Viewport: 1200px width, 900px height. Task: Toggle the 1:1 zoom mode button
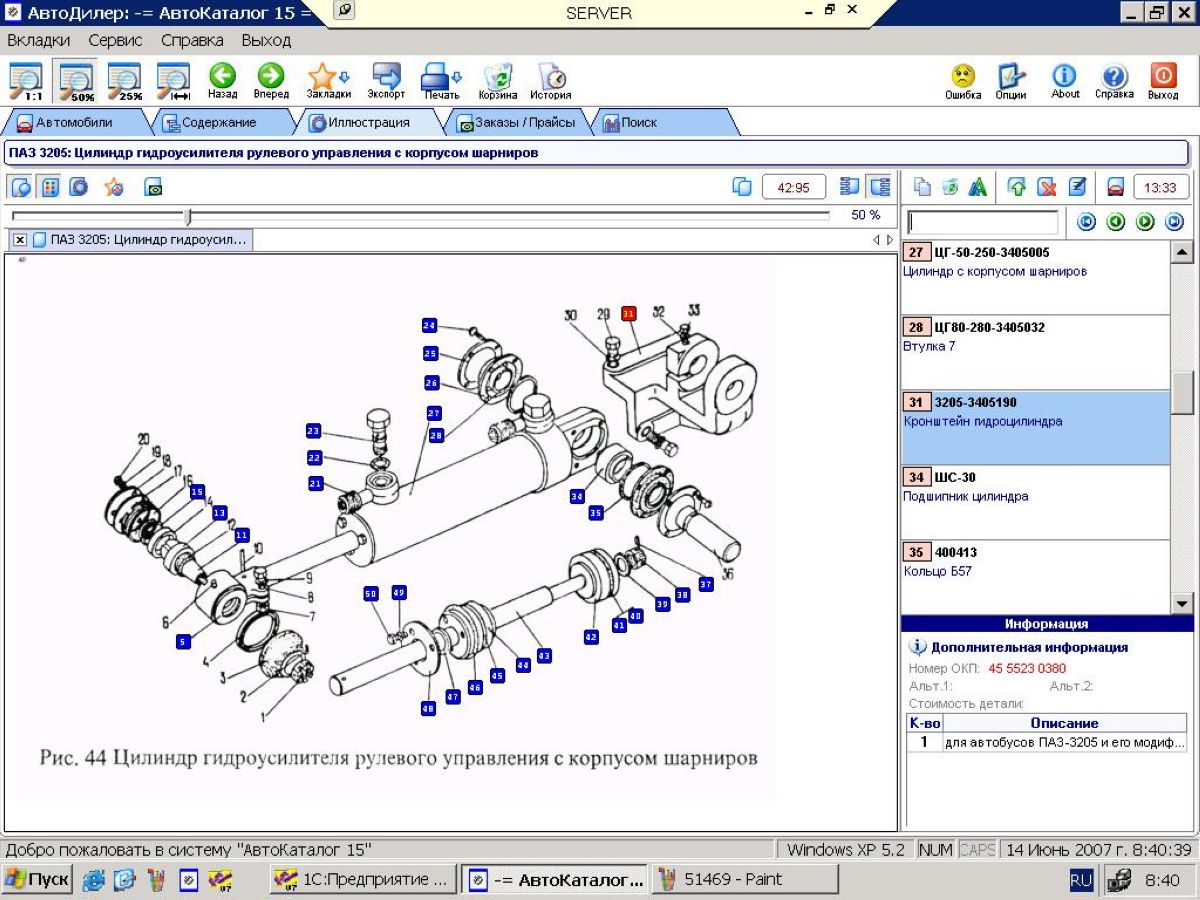tap(27, 81)
